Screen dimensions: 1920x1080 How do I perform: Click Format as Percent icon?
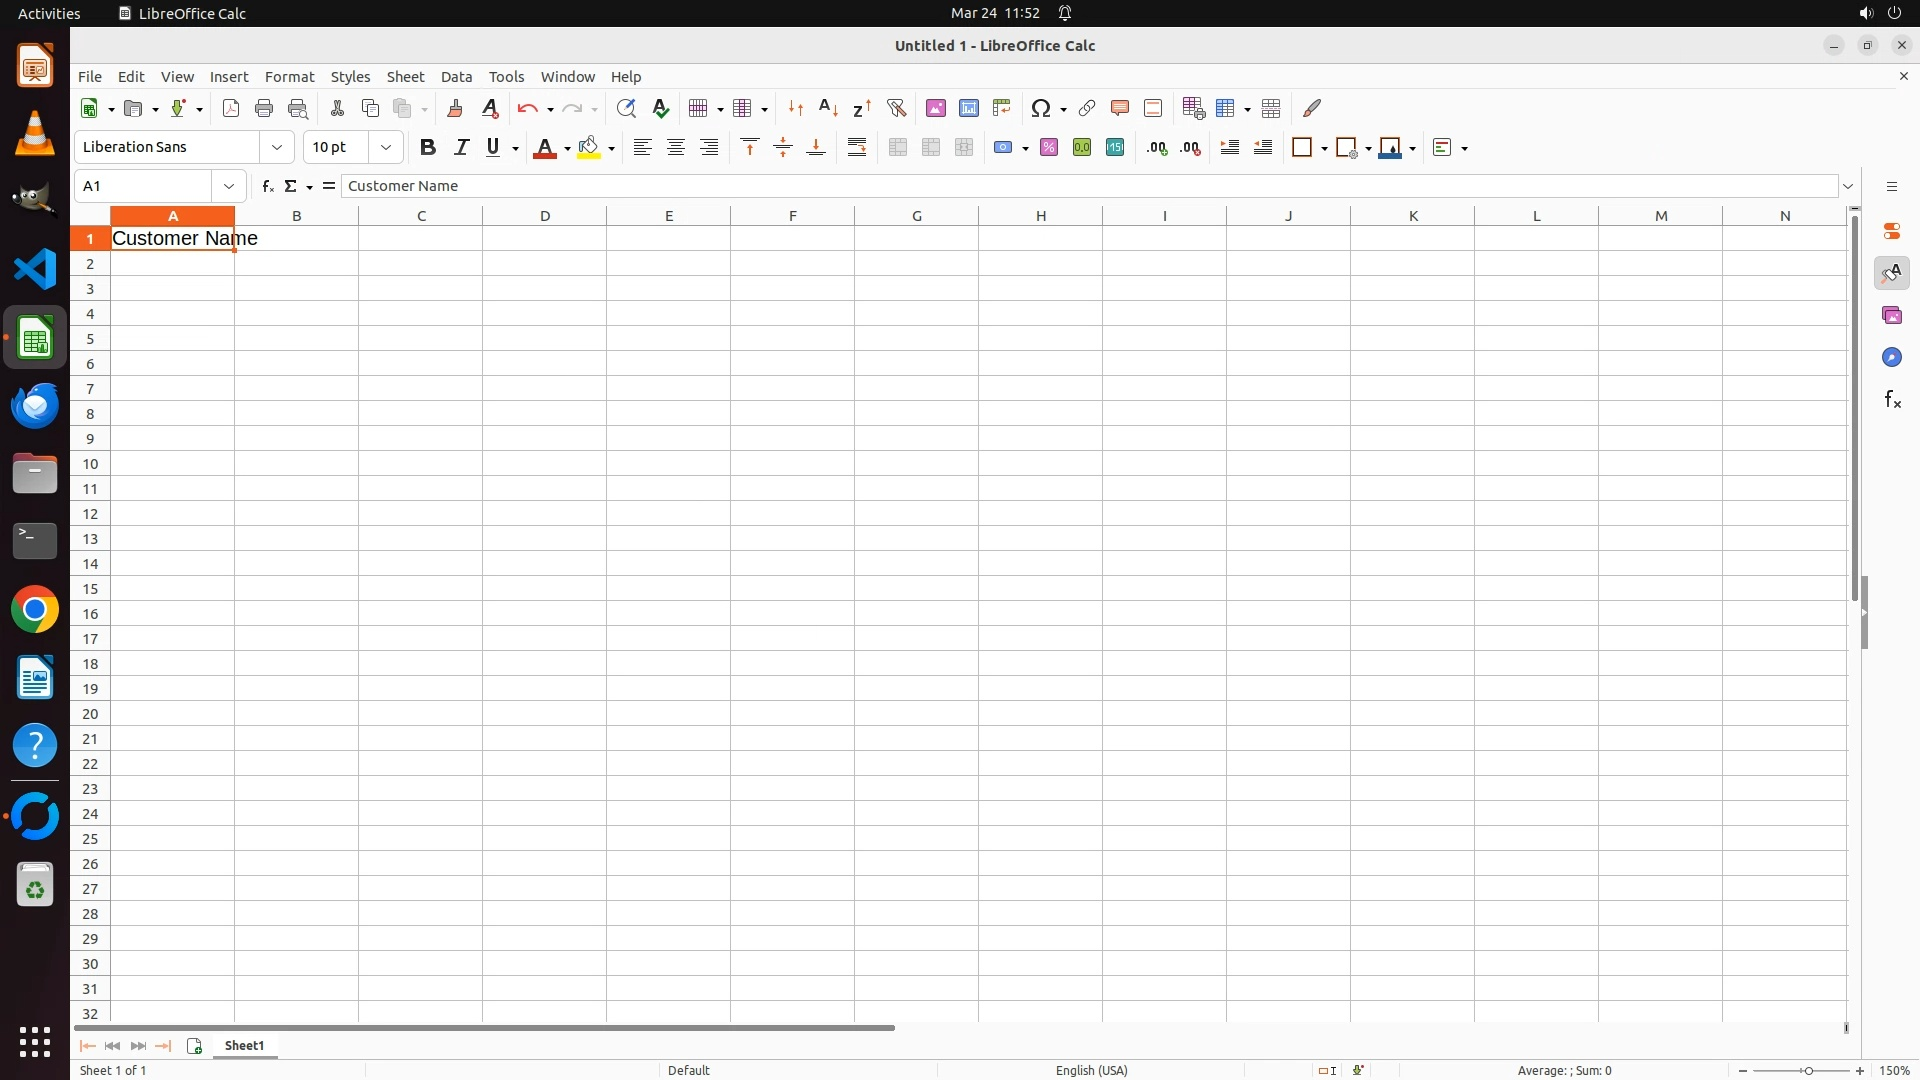click(x=1049, y=147)
